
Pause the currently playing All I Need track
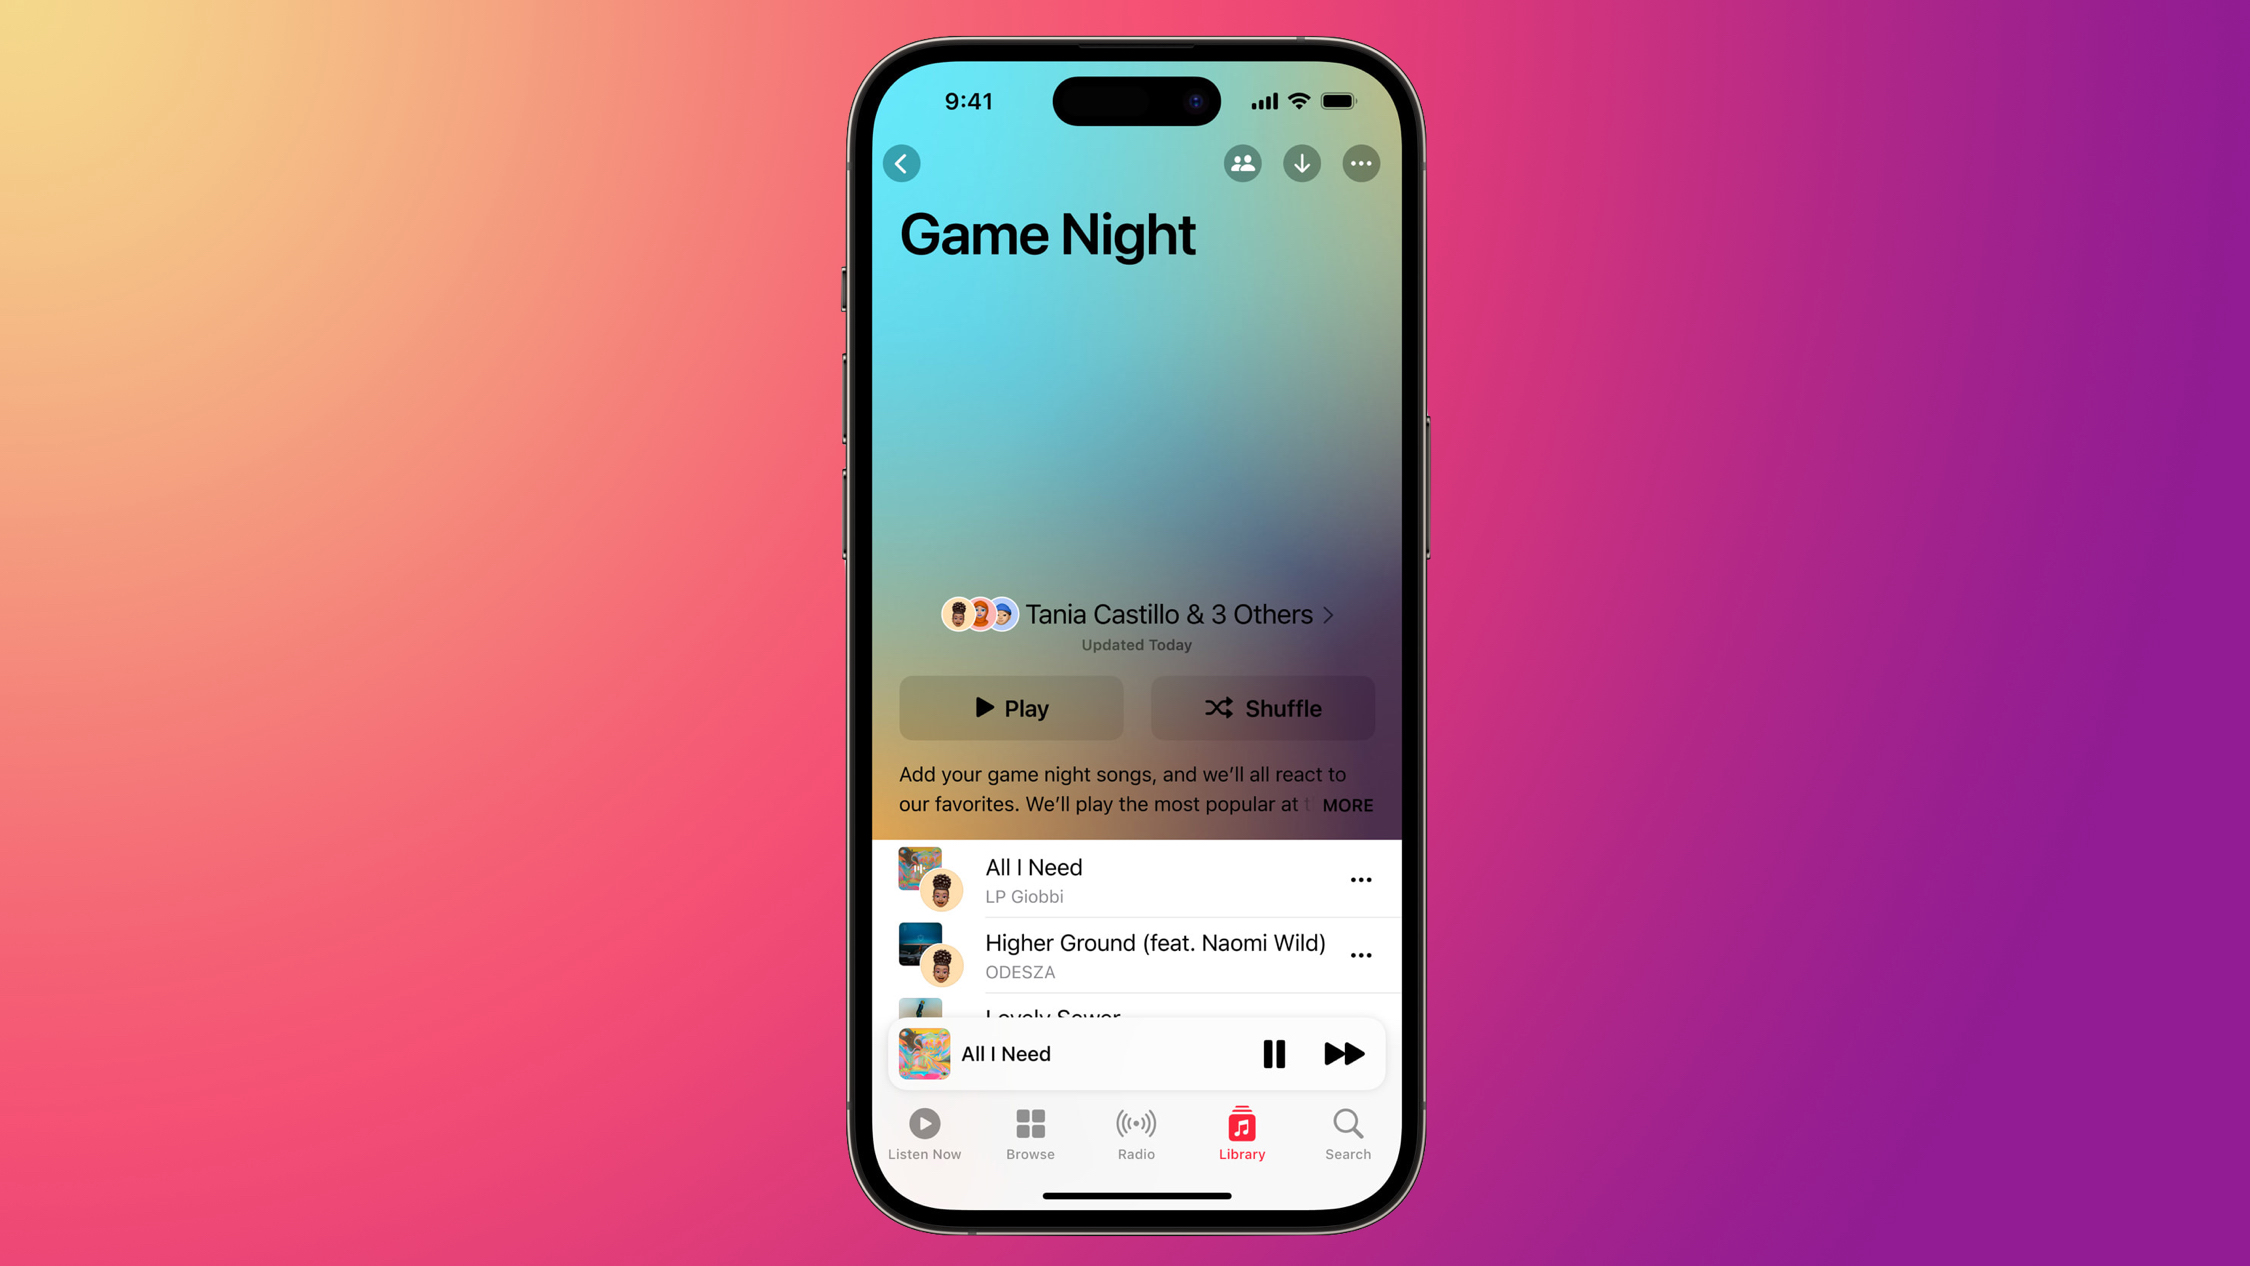coord(1273,1053)
